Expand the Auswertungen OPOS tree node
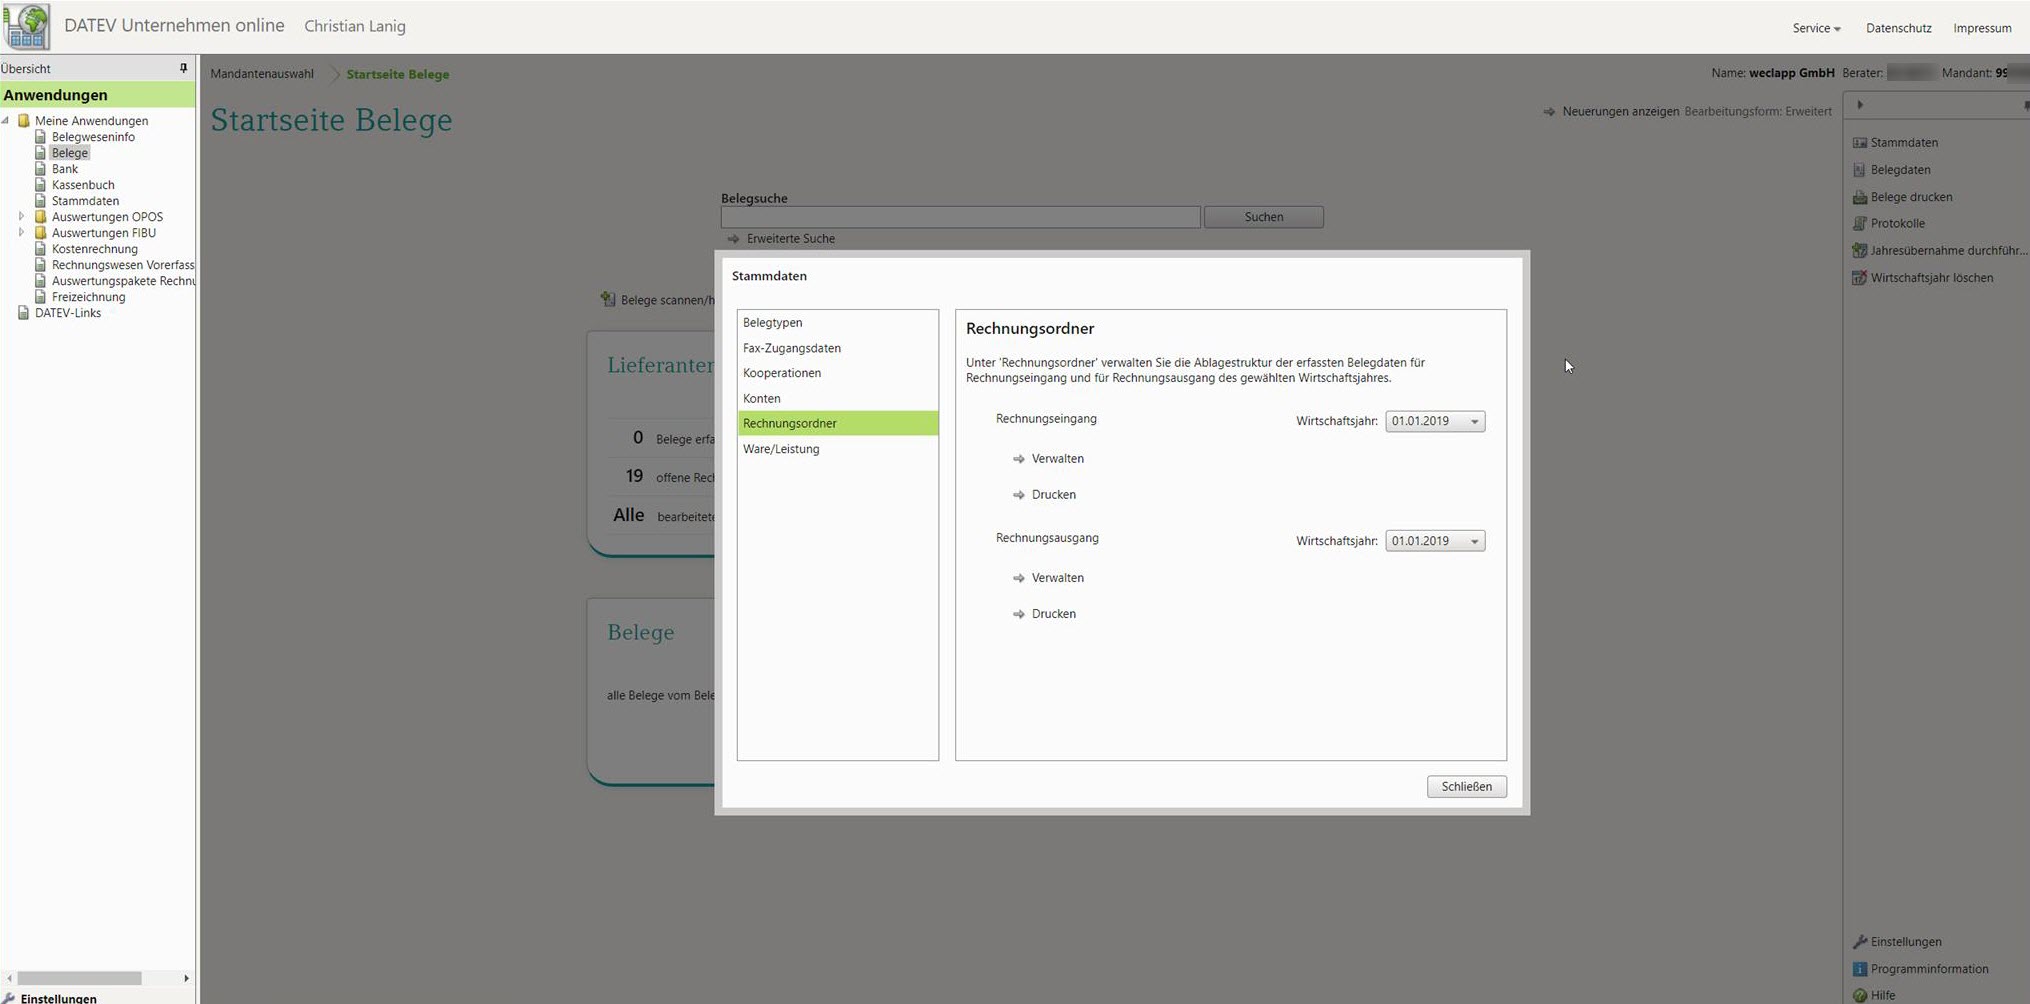 (21, 216)
